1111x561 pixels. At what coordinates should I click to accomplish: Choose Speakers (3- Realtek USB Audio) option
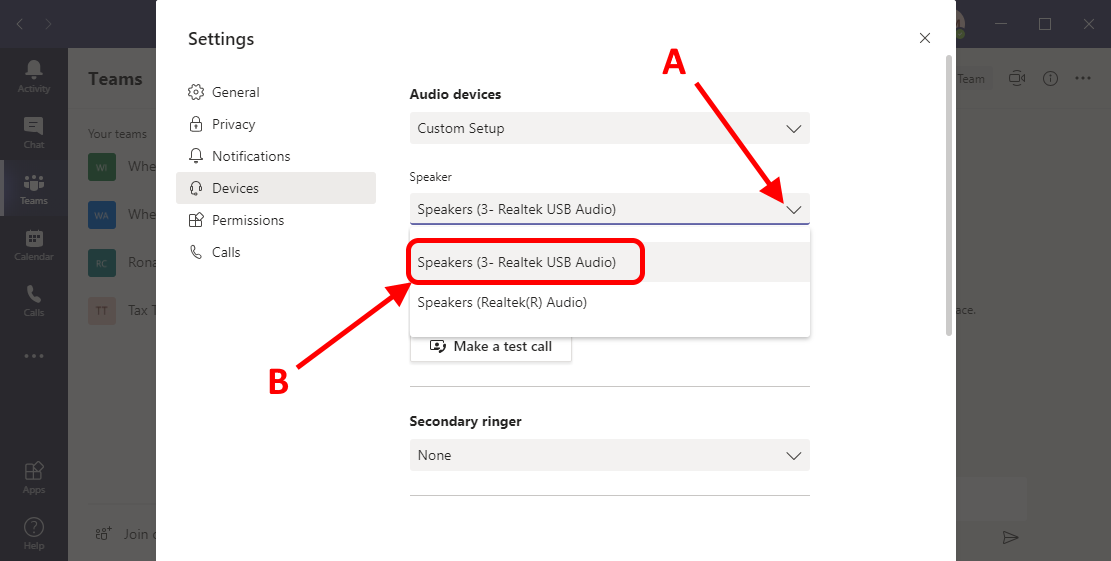click(x=609, y=262)
